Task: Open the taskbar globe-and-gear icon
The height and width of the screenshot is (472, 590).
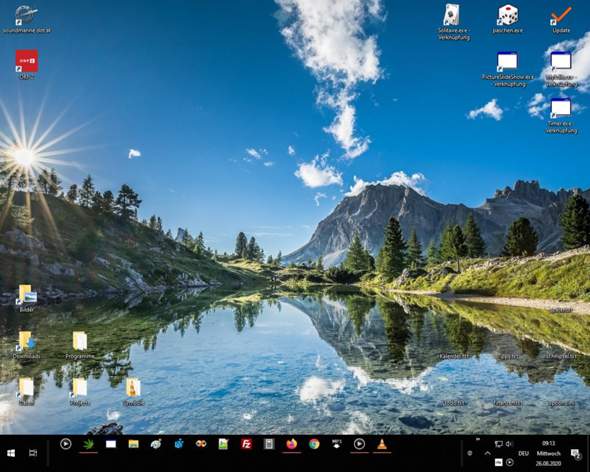Action: (156, 445)
